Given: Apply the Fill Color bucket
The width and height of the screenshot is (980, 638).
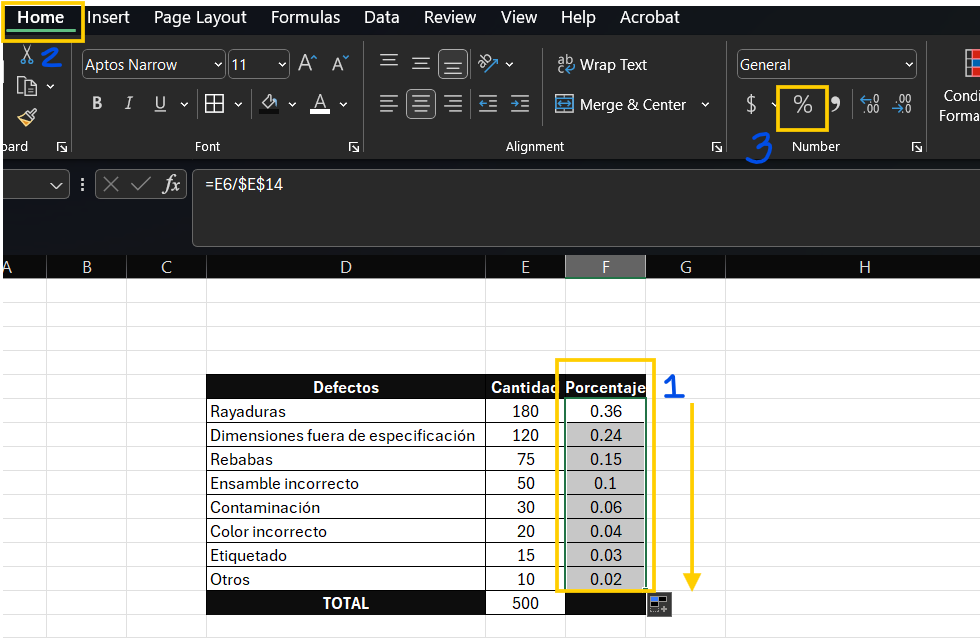Looking at the screenshot, I should 269,104.
